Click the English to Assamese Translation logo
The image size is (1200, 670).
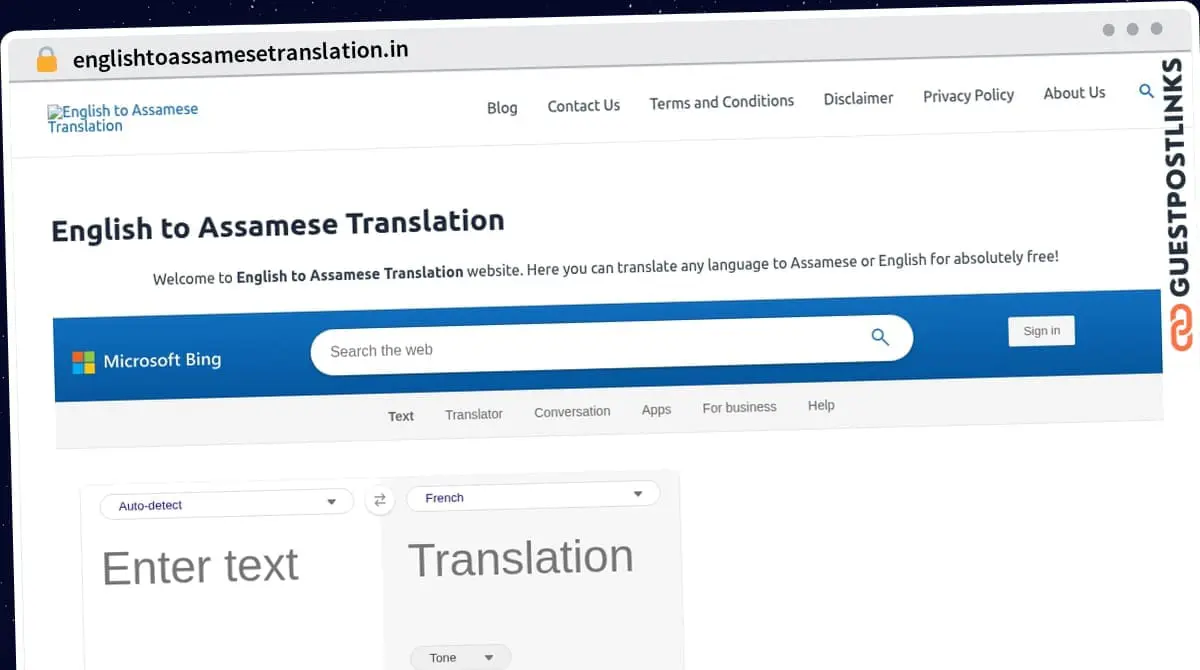point(123,118)
